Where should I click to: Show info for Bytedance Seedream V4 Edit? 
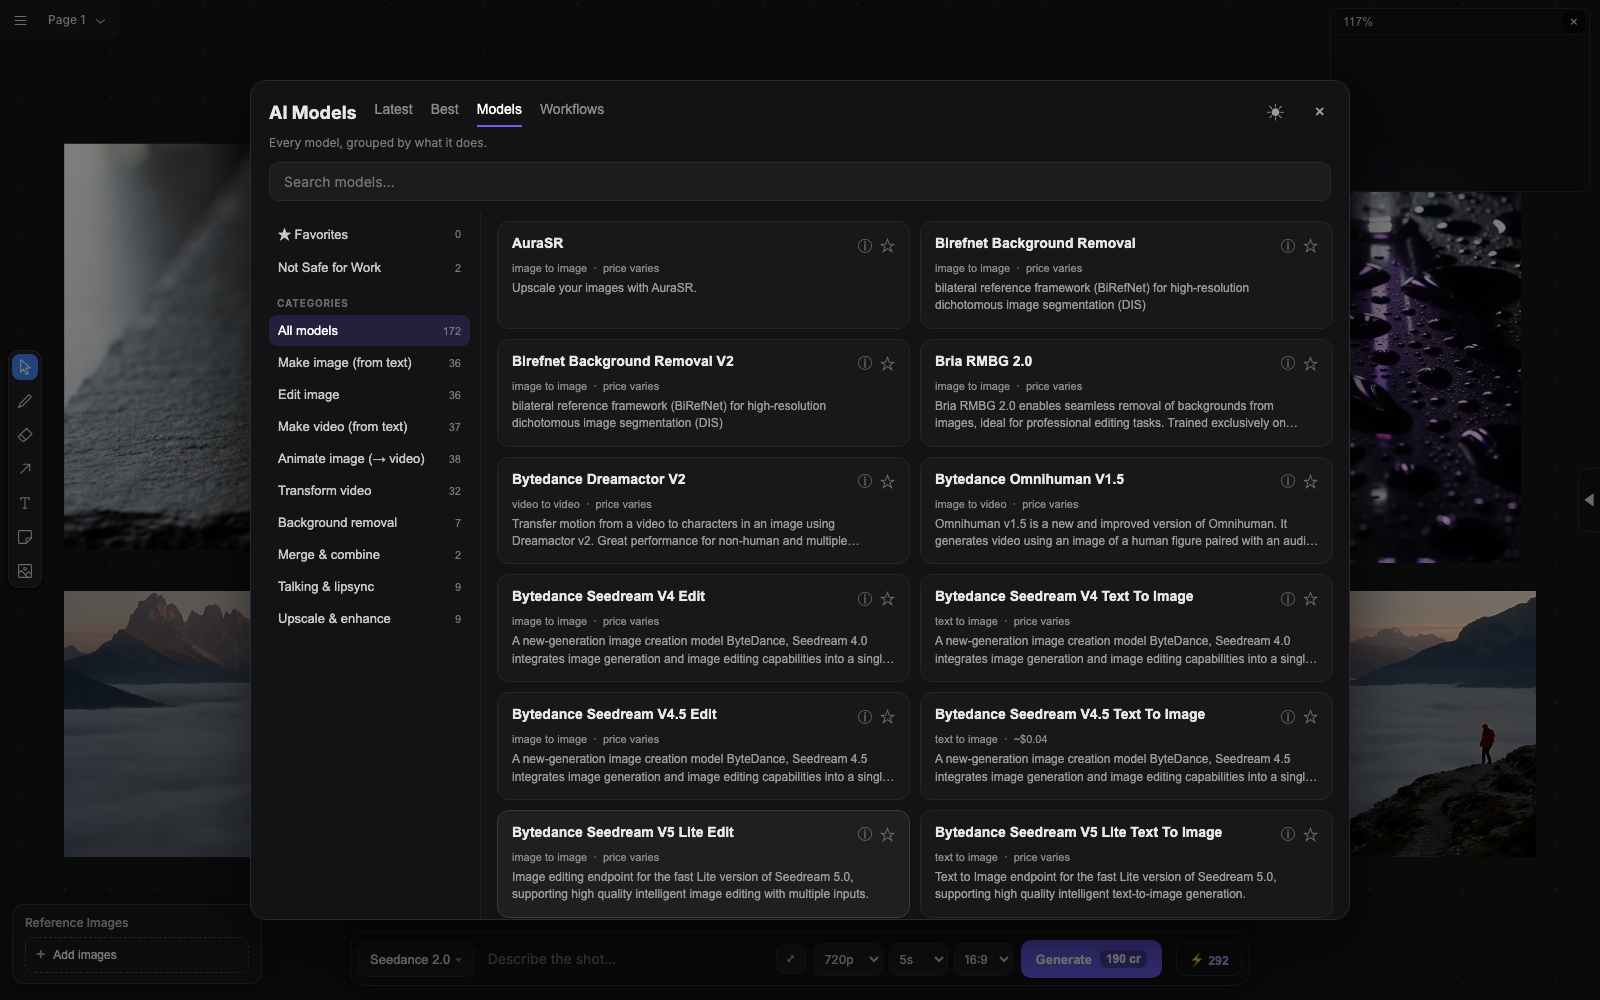864,599
